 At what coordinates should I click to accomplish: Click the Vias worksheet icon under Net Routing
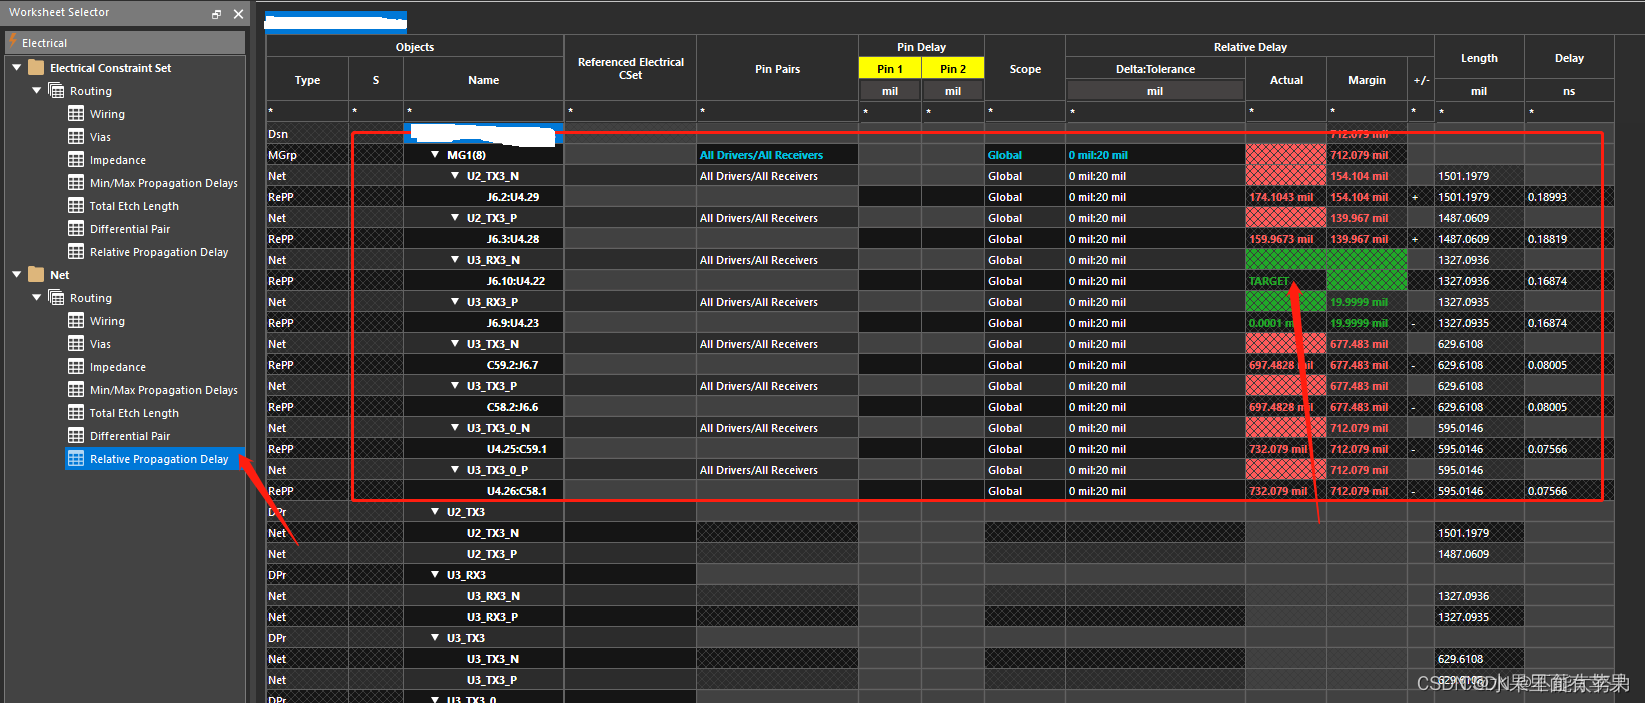[x=76, y=344]
